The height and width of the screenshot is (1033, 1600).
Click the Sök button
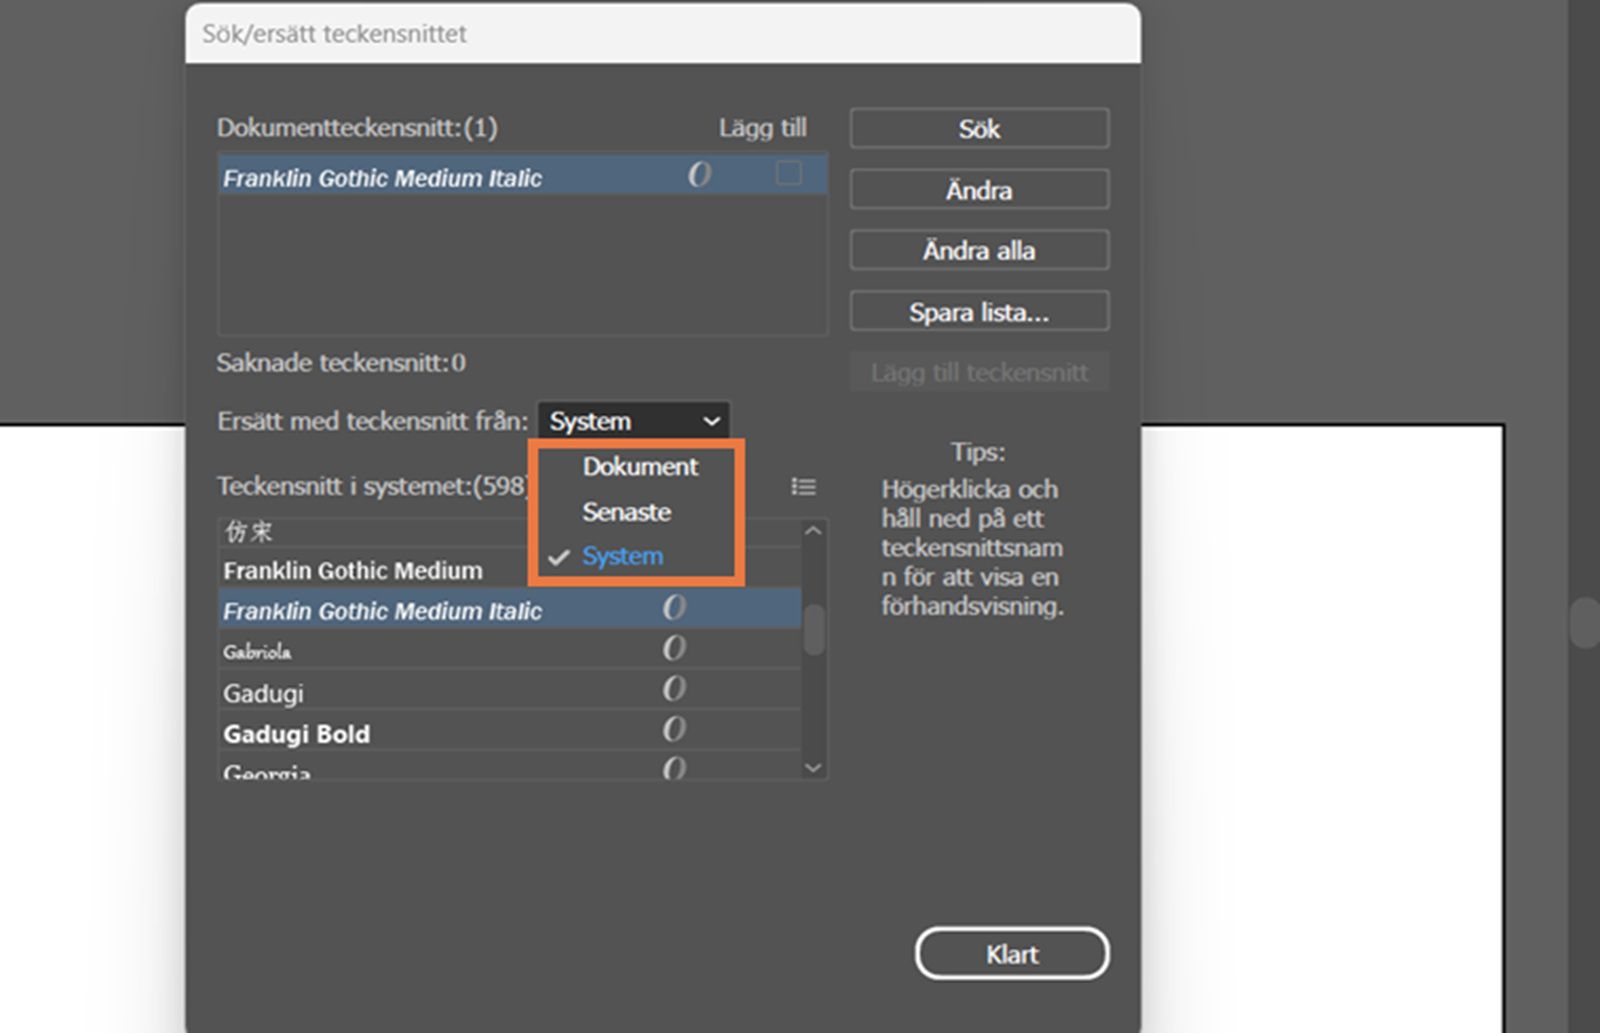979,129
